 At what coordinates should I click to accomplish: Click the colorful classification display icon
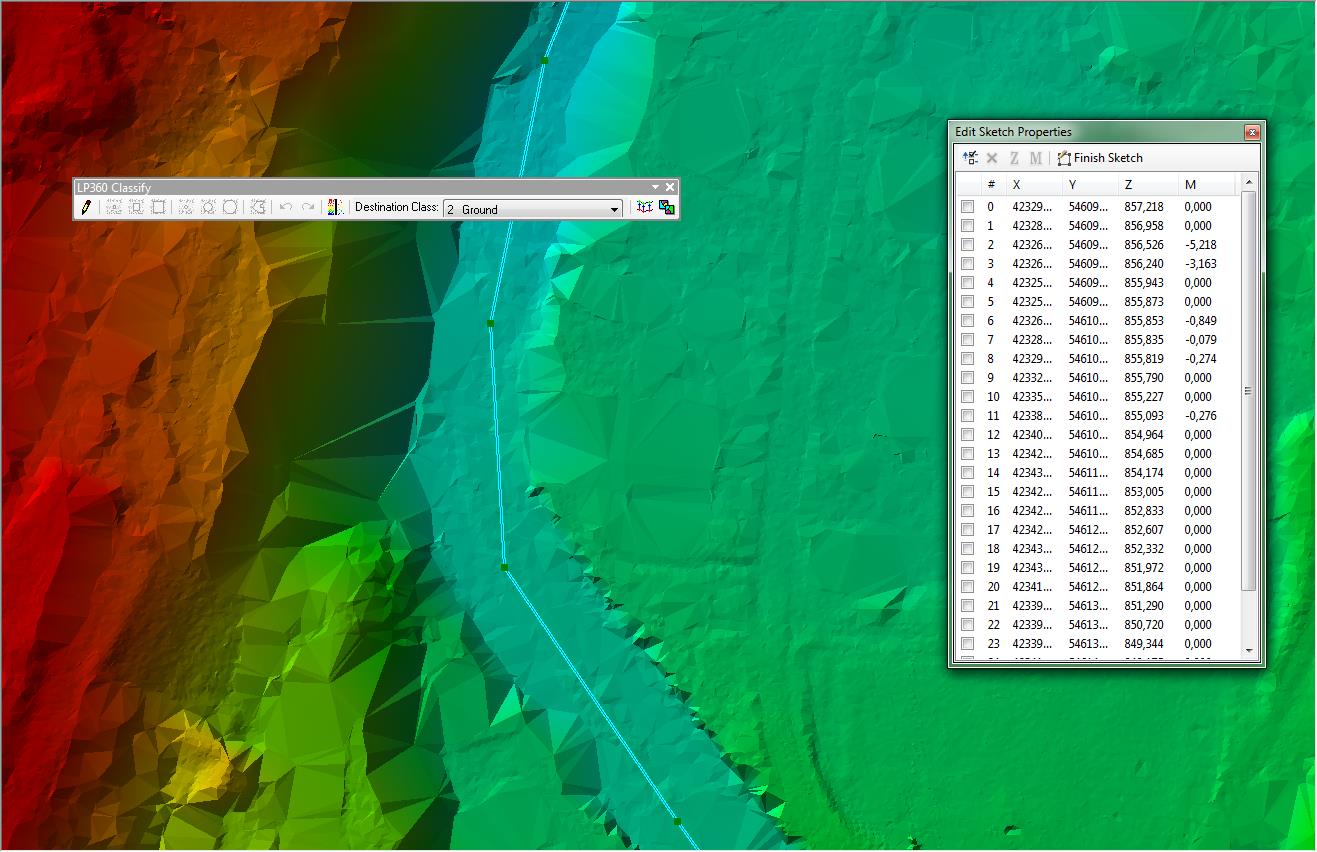334,207
